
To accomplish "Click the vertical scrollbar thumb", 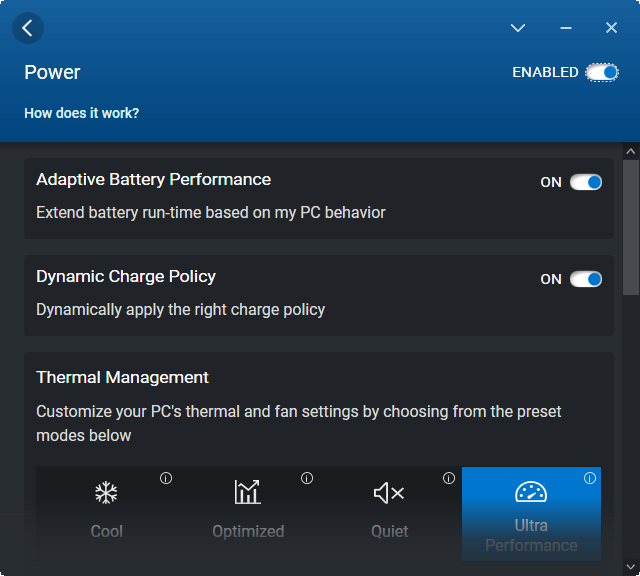I will pyautogui.click(x=630, y=225).
